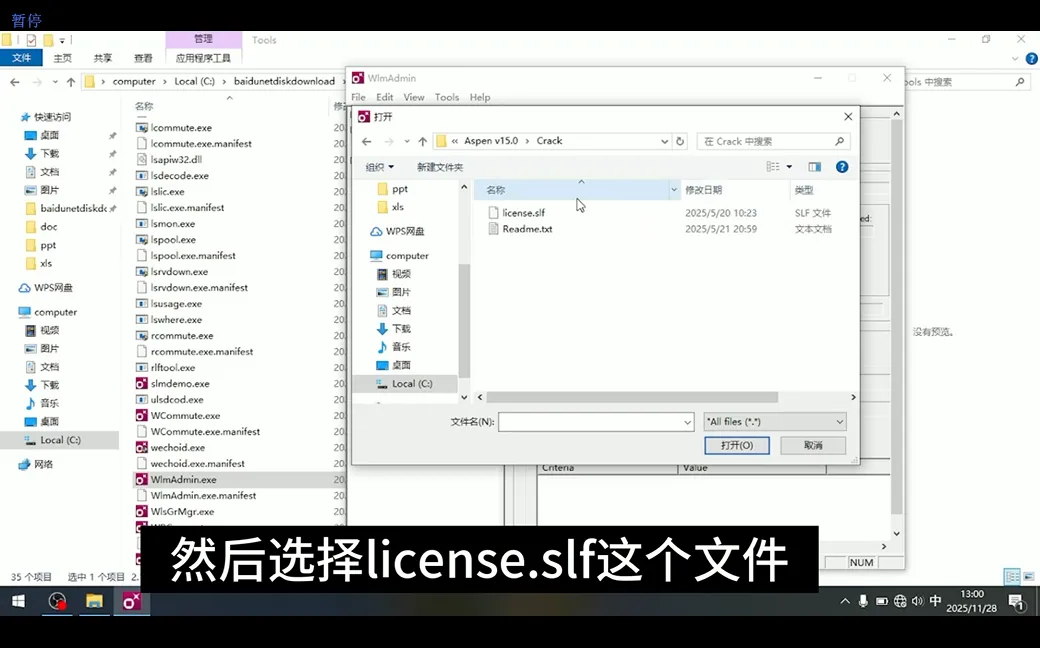Click the dialog help icon

tap(842, 167)
